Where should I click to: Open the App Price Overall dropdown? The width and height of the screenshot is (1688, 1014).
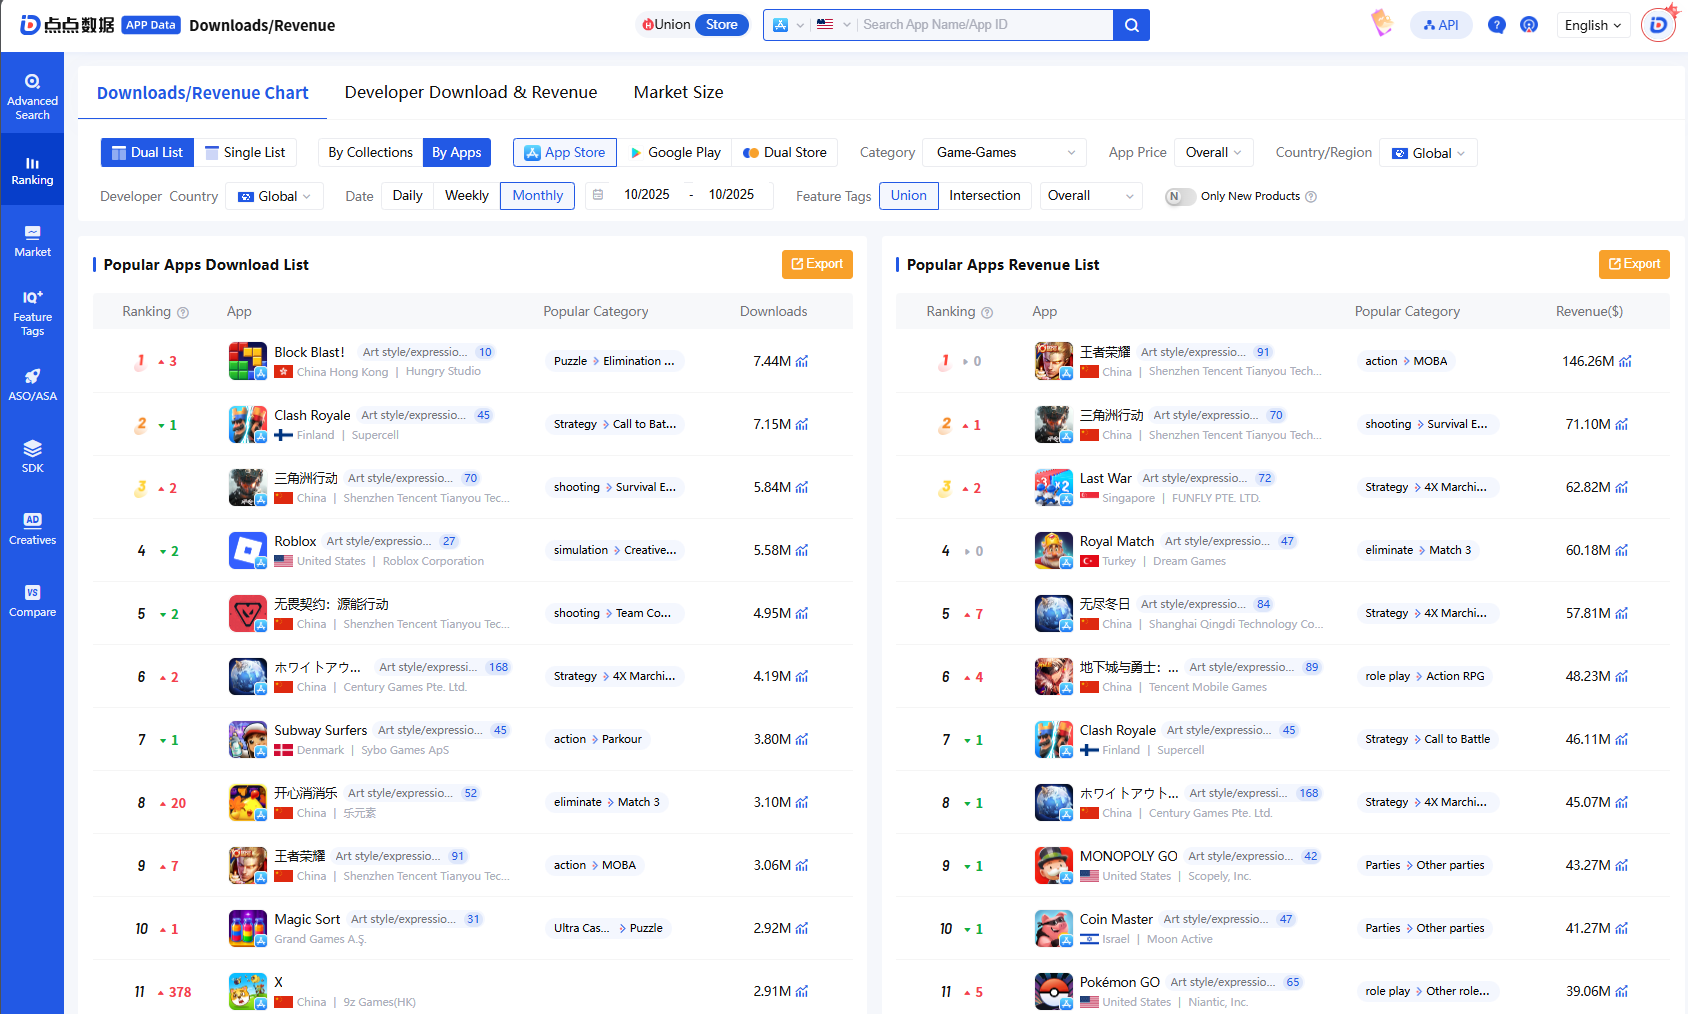[1213, 152]
